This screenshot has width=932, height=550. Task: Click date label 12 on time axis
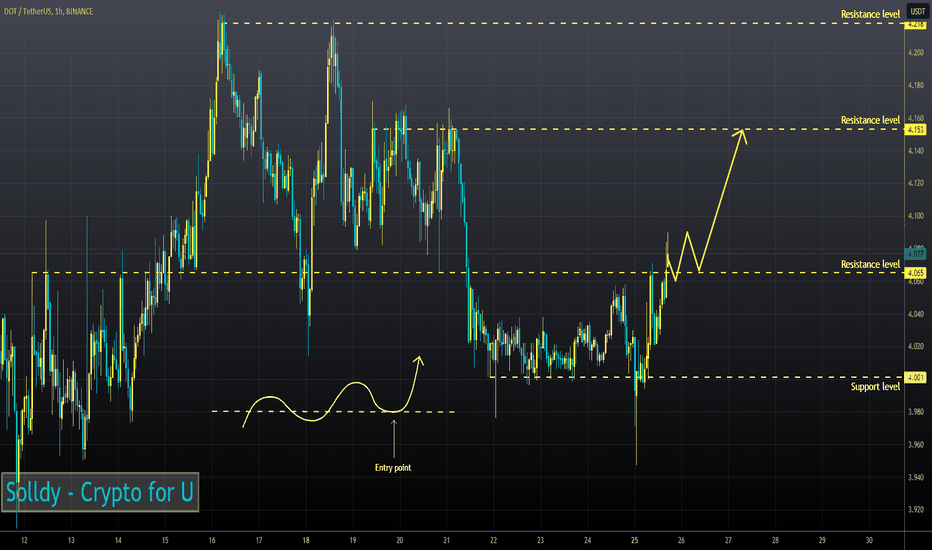coord(24,540)
